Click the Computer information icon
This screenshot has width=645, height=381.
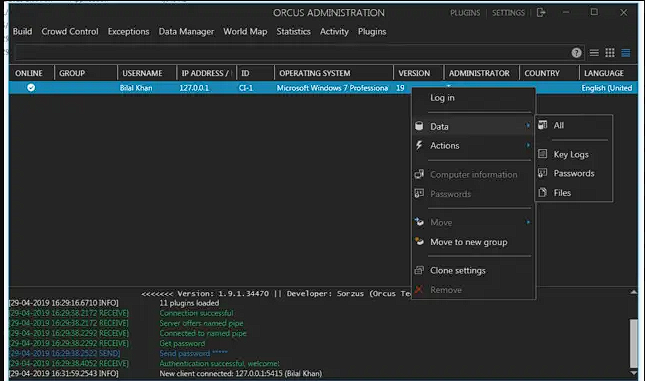click(419, 174)
